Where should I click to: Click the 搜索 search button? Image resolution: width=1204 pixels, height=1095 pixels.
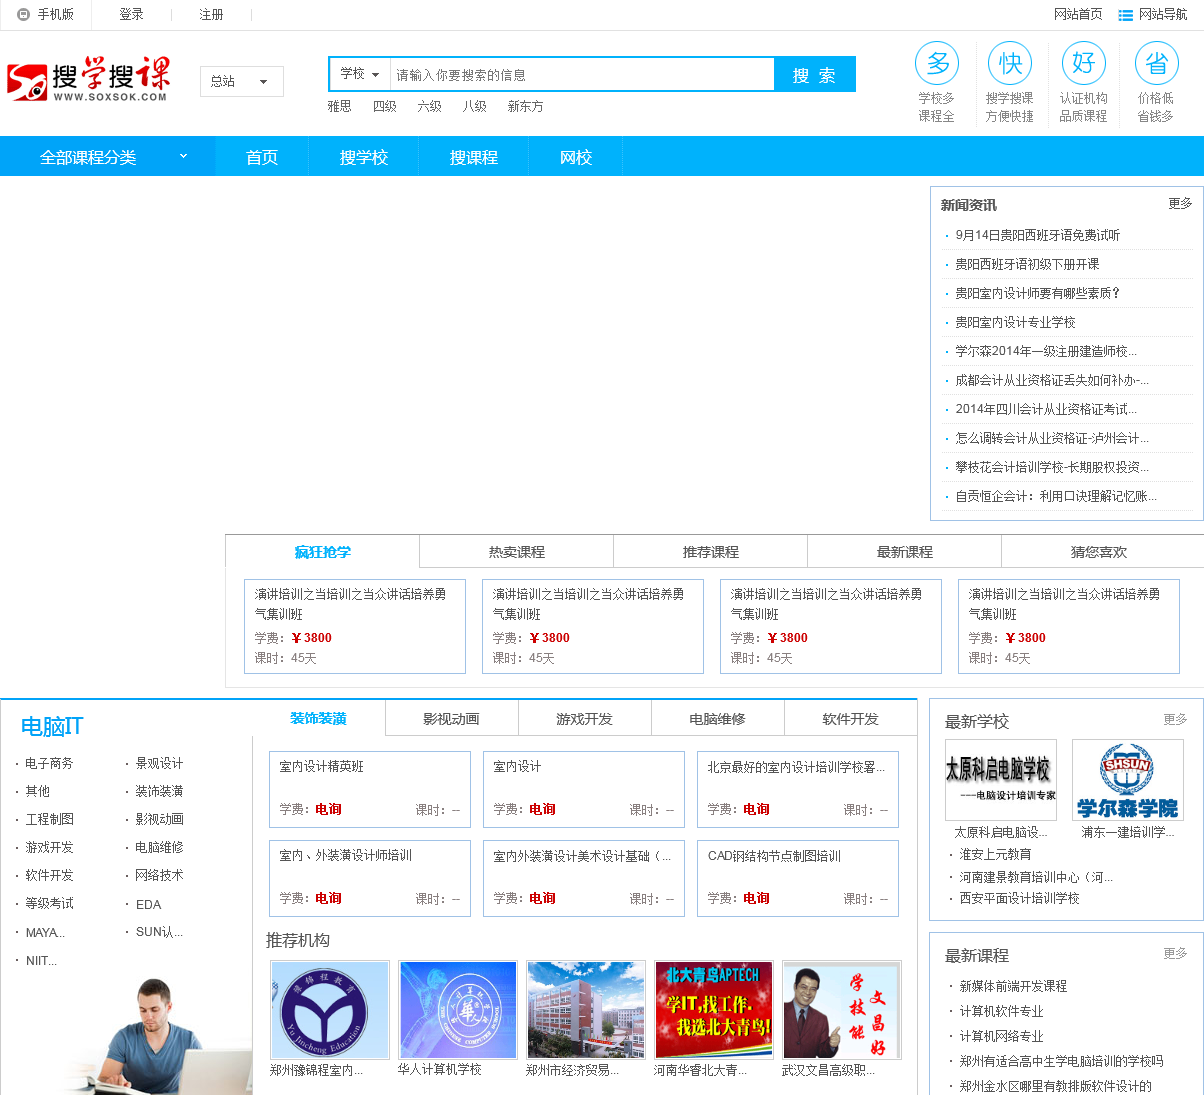[x=815, y=75]
